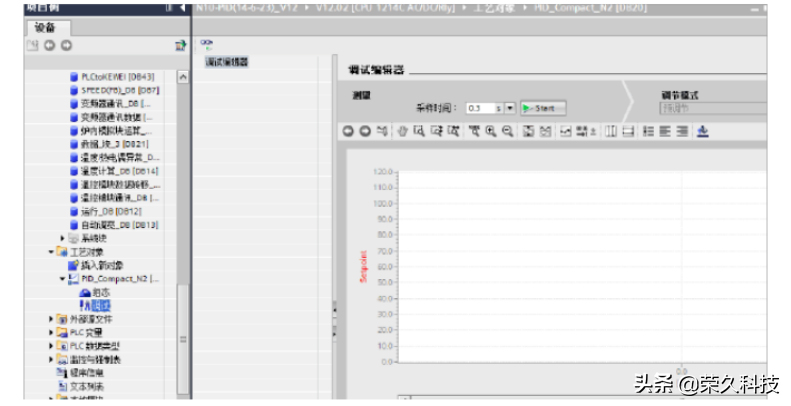This screenshot has height=406, width=791.
Task: Open the tuning mode dropdown
Action: [712, 108]
